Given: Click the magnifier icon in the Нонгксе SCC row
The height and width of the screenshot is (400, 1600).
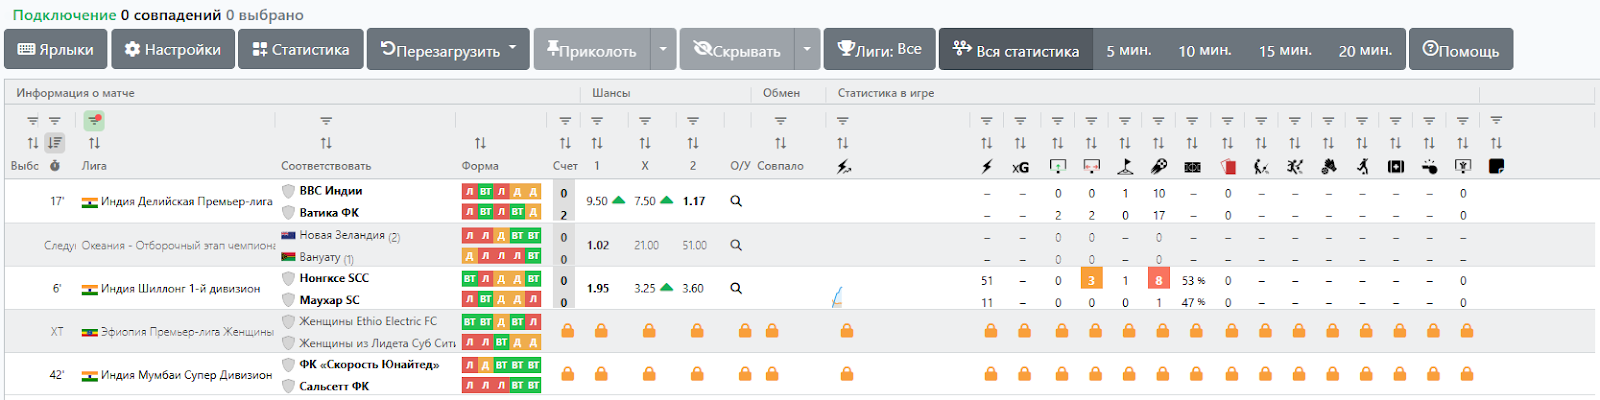Looking at the screenshot, I should coord(736,288).
